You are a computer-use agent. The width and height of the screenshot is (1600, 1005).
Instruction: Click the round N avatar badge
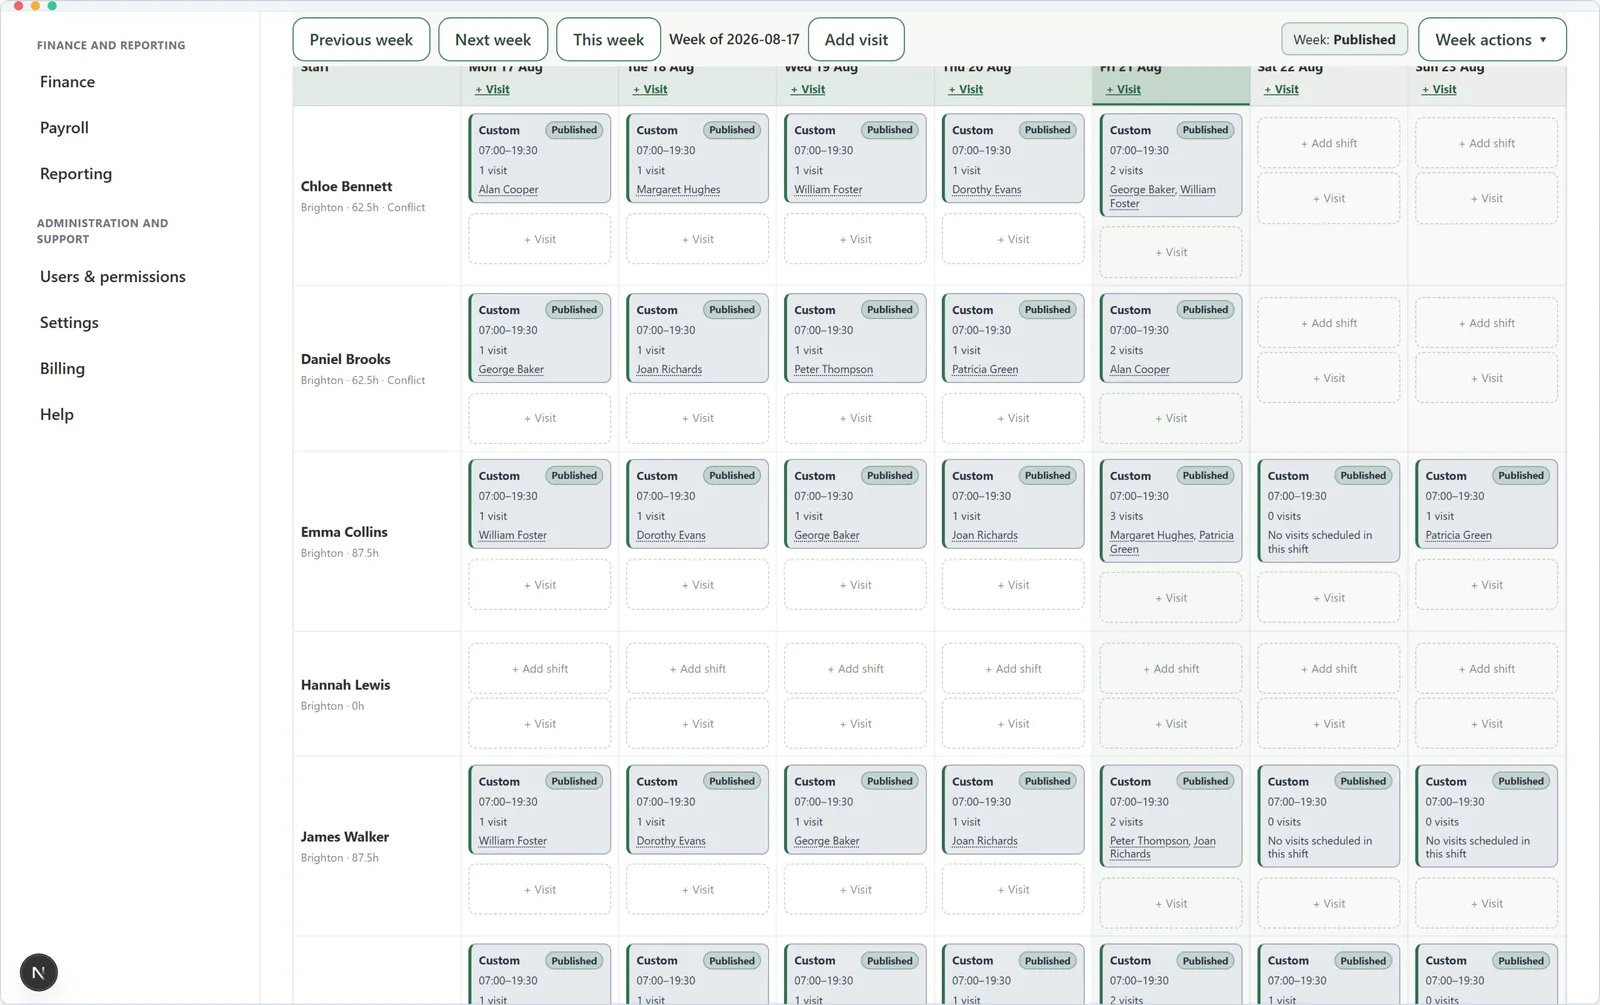pyautogui.click(x=38, y=972)
